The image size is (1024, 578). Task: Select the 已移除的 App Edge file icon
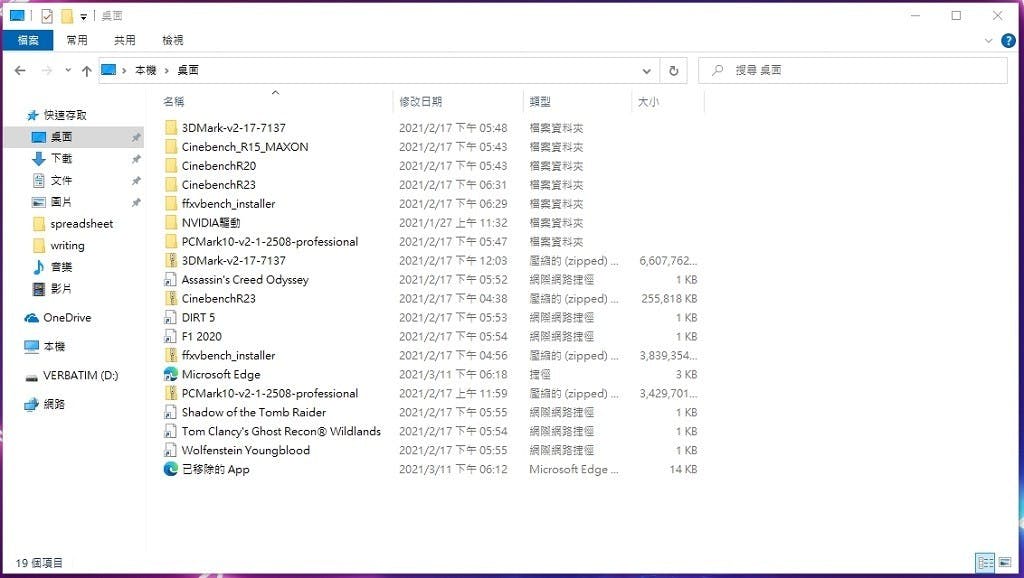170,469
